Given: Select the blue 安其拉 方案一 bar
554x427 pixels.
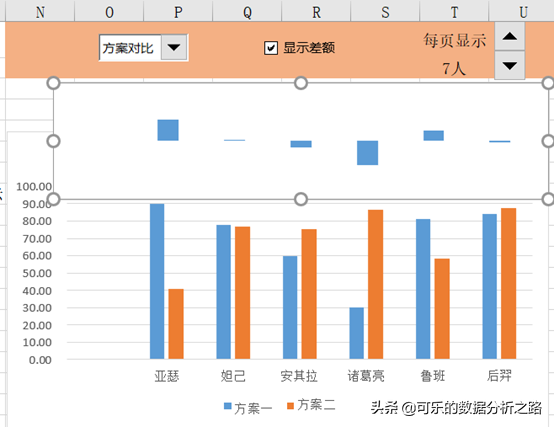Looking at the screenshot, I should (290, 307).
